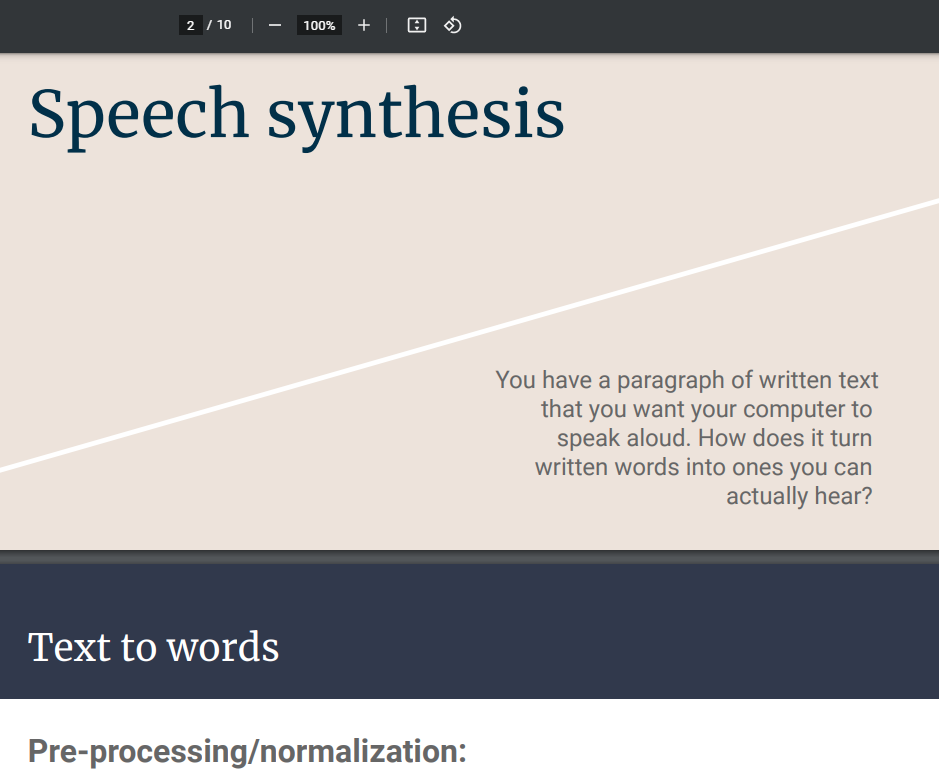
Task: Toggle the fit to page icon
Action: [417, 25]
